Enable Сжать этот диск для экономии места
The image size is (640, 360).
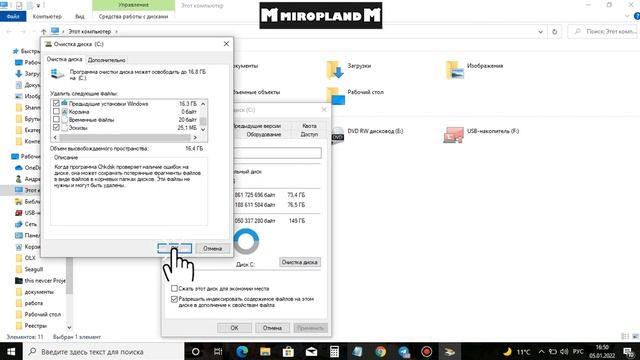(x=174, y=289)
